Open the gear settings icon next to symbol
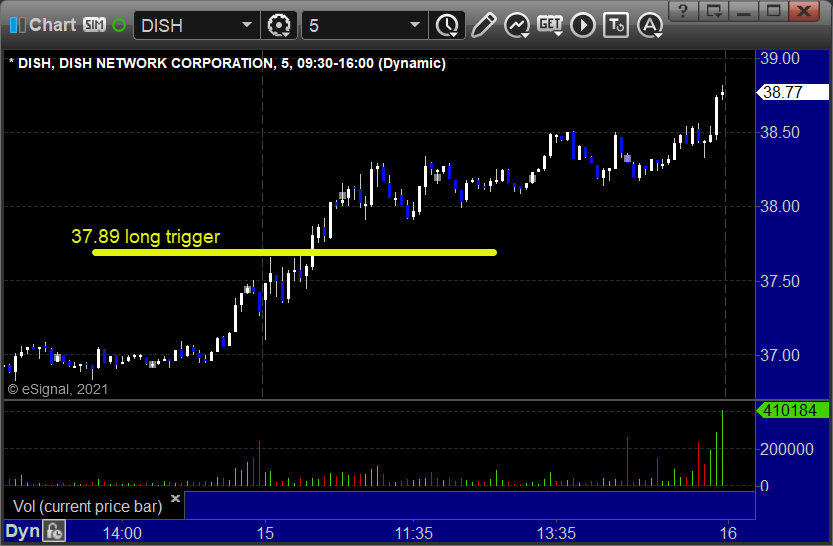Viewport: 833px width, 546px height. coord(279,25)
